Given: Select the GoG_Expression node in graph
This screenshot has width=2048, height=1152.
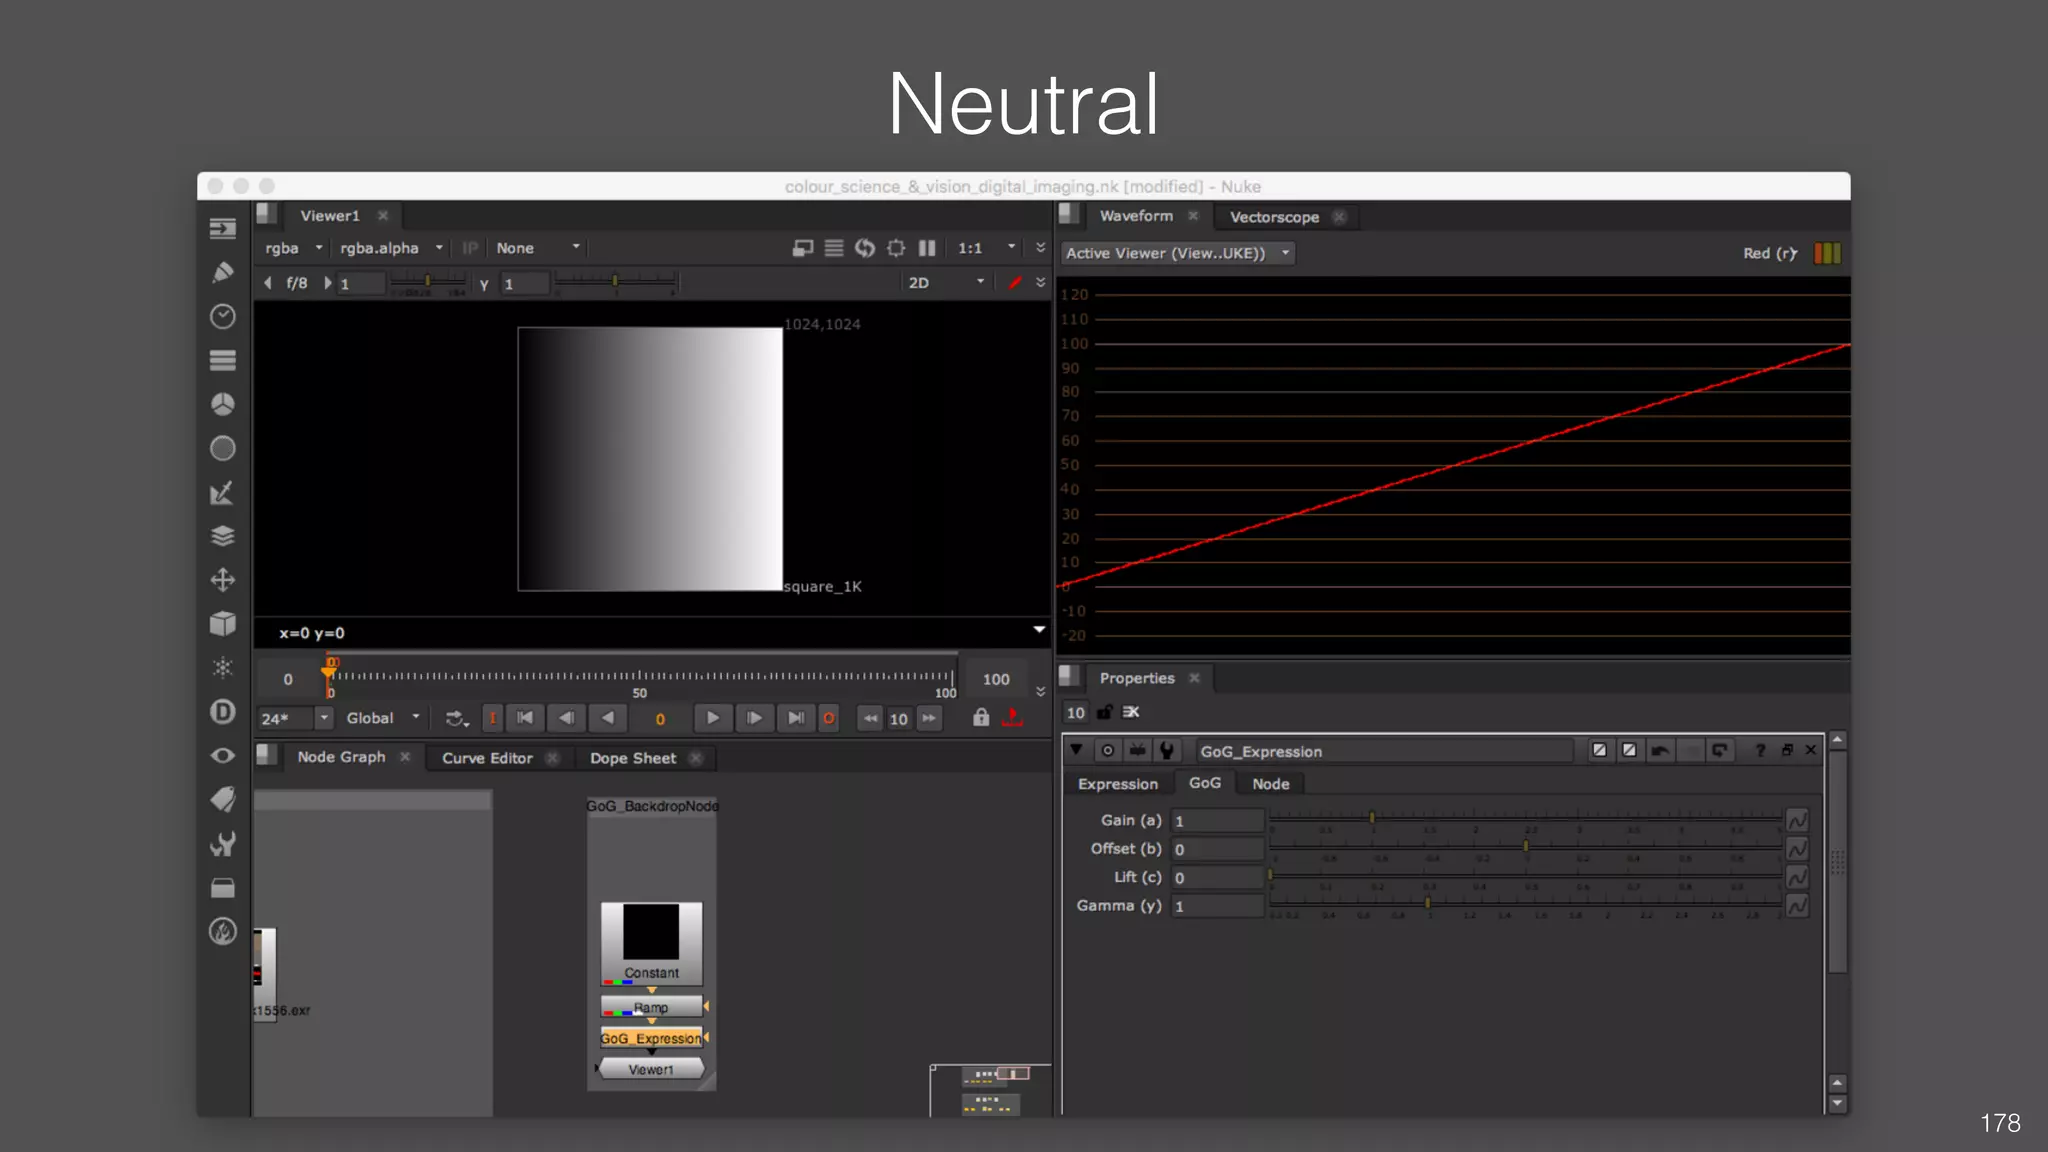Looking at the screenshot, I should click(x=652, y=1038).
